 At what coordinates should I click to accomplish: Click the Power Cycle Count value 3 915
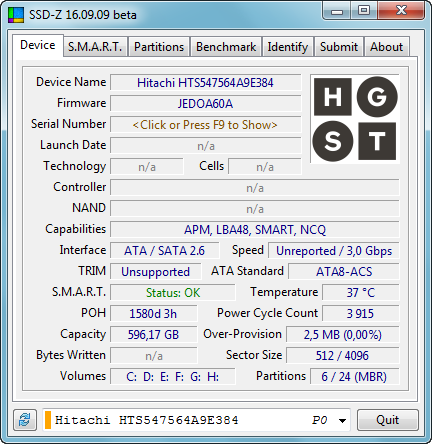pos(361,314)
